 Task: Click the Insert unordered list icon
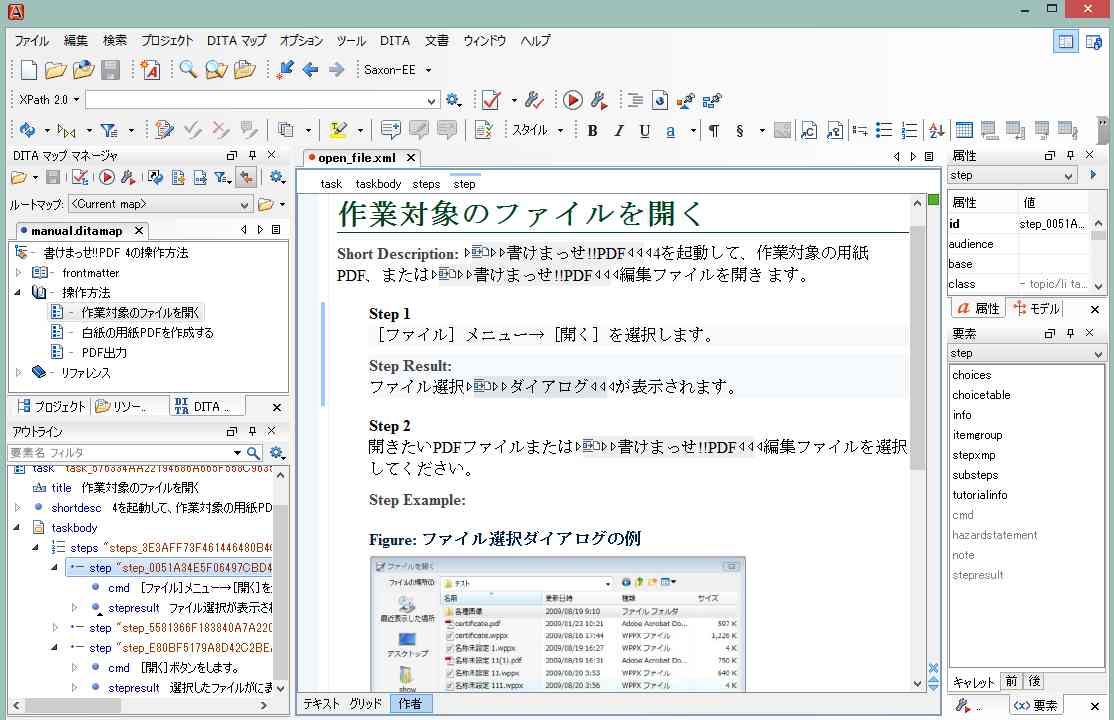[884, 130]
